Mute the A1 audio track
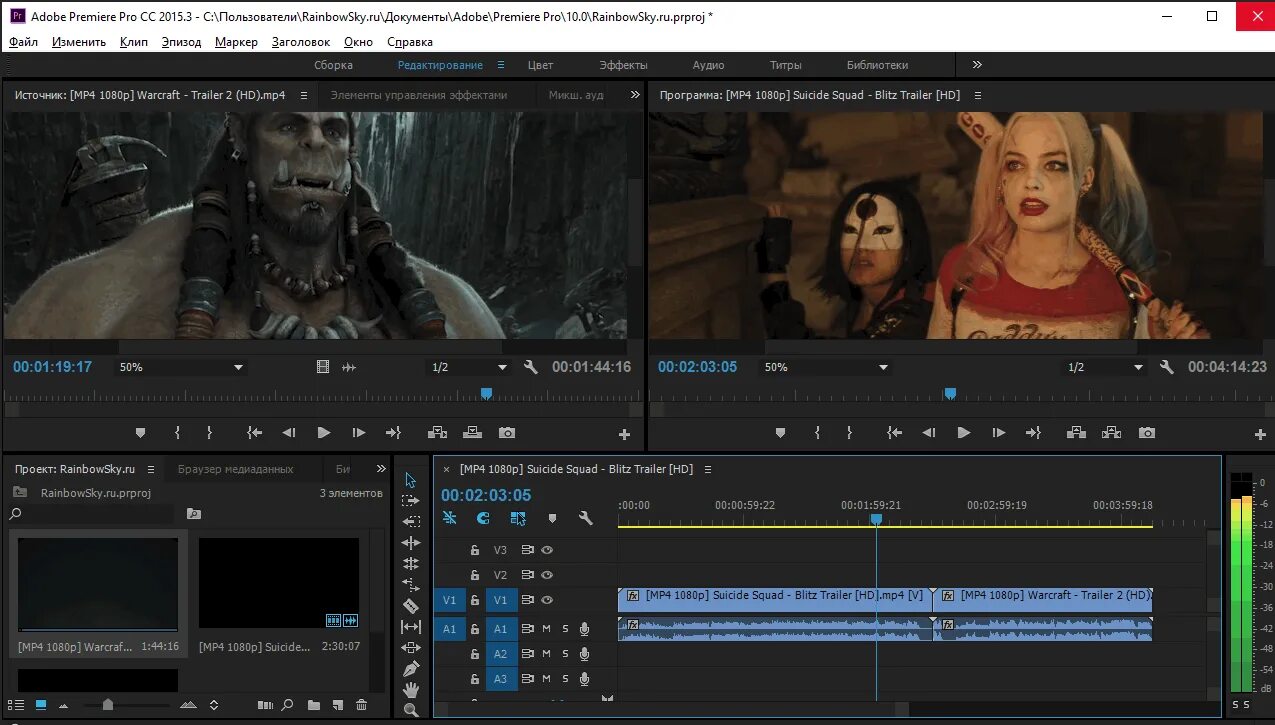The width and height of the screenshot is (1275, 725). click(546, 629)
